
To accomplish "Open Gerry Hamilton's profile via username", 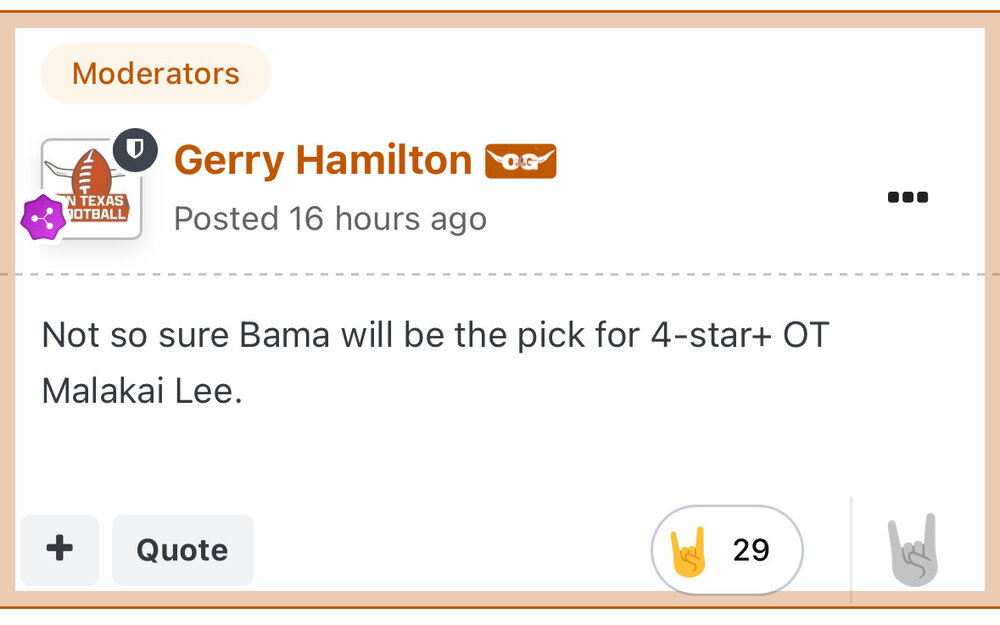I will (322, 160).
